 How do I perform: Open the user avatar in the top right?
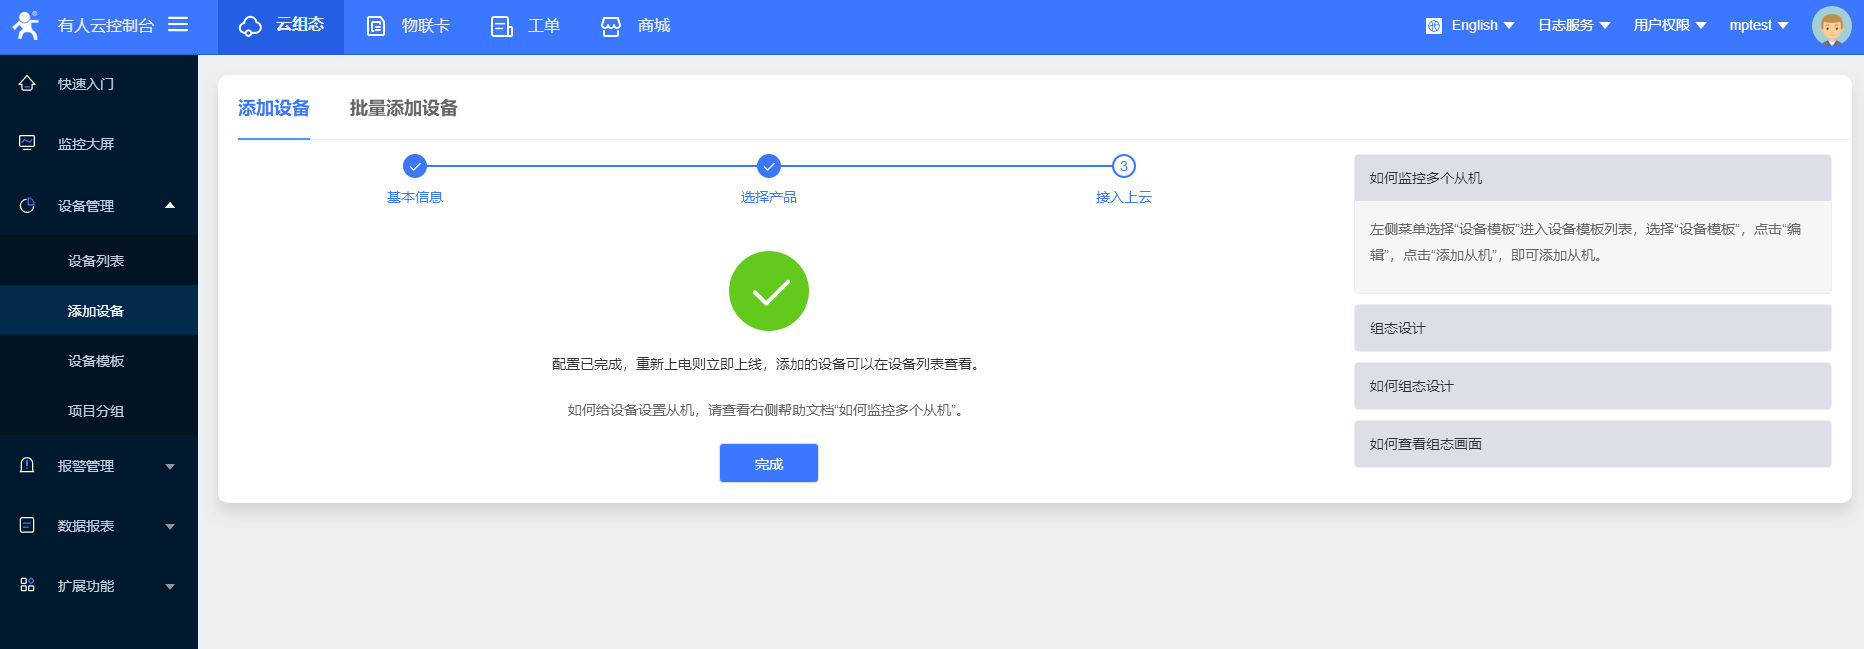1831,26
